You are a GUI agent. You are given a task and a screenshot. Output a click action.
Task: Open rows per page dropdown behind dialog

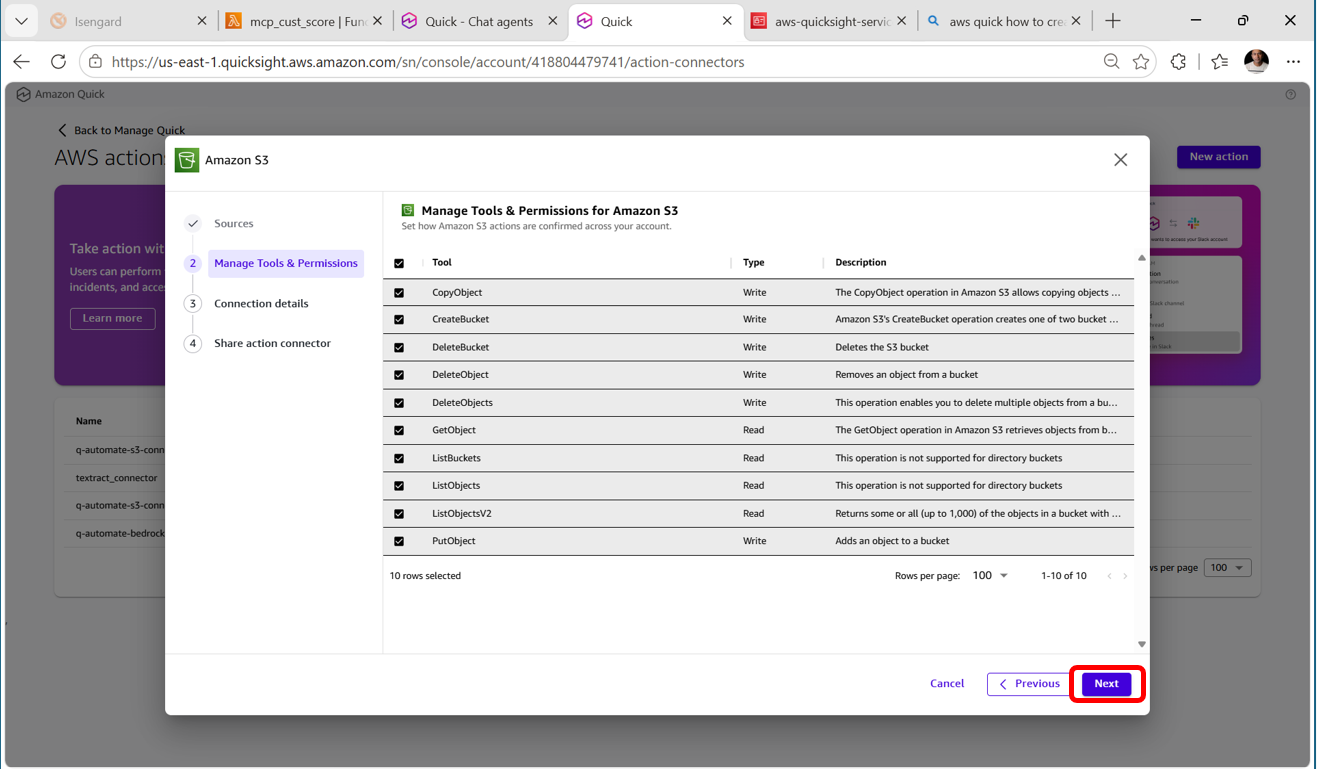click(1227, 568)
